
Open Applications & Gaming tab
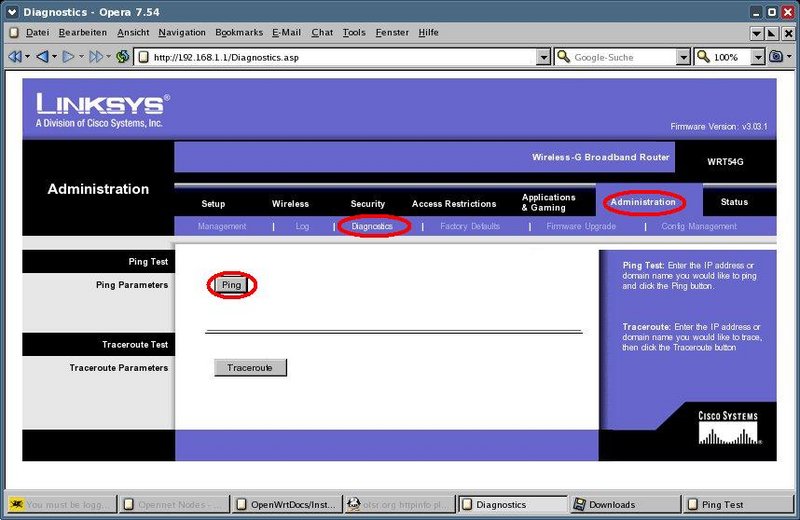[548, 202]
